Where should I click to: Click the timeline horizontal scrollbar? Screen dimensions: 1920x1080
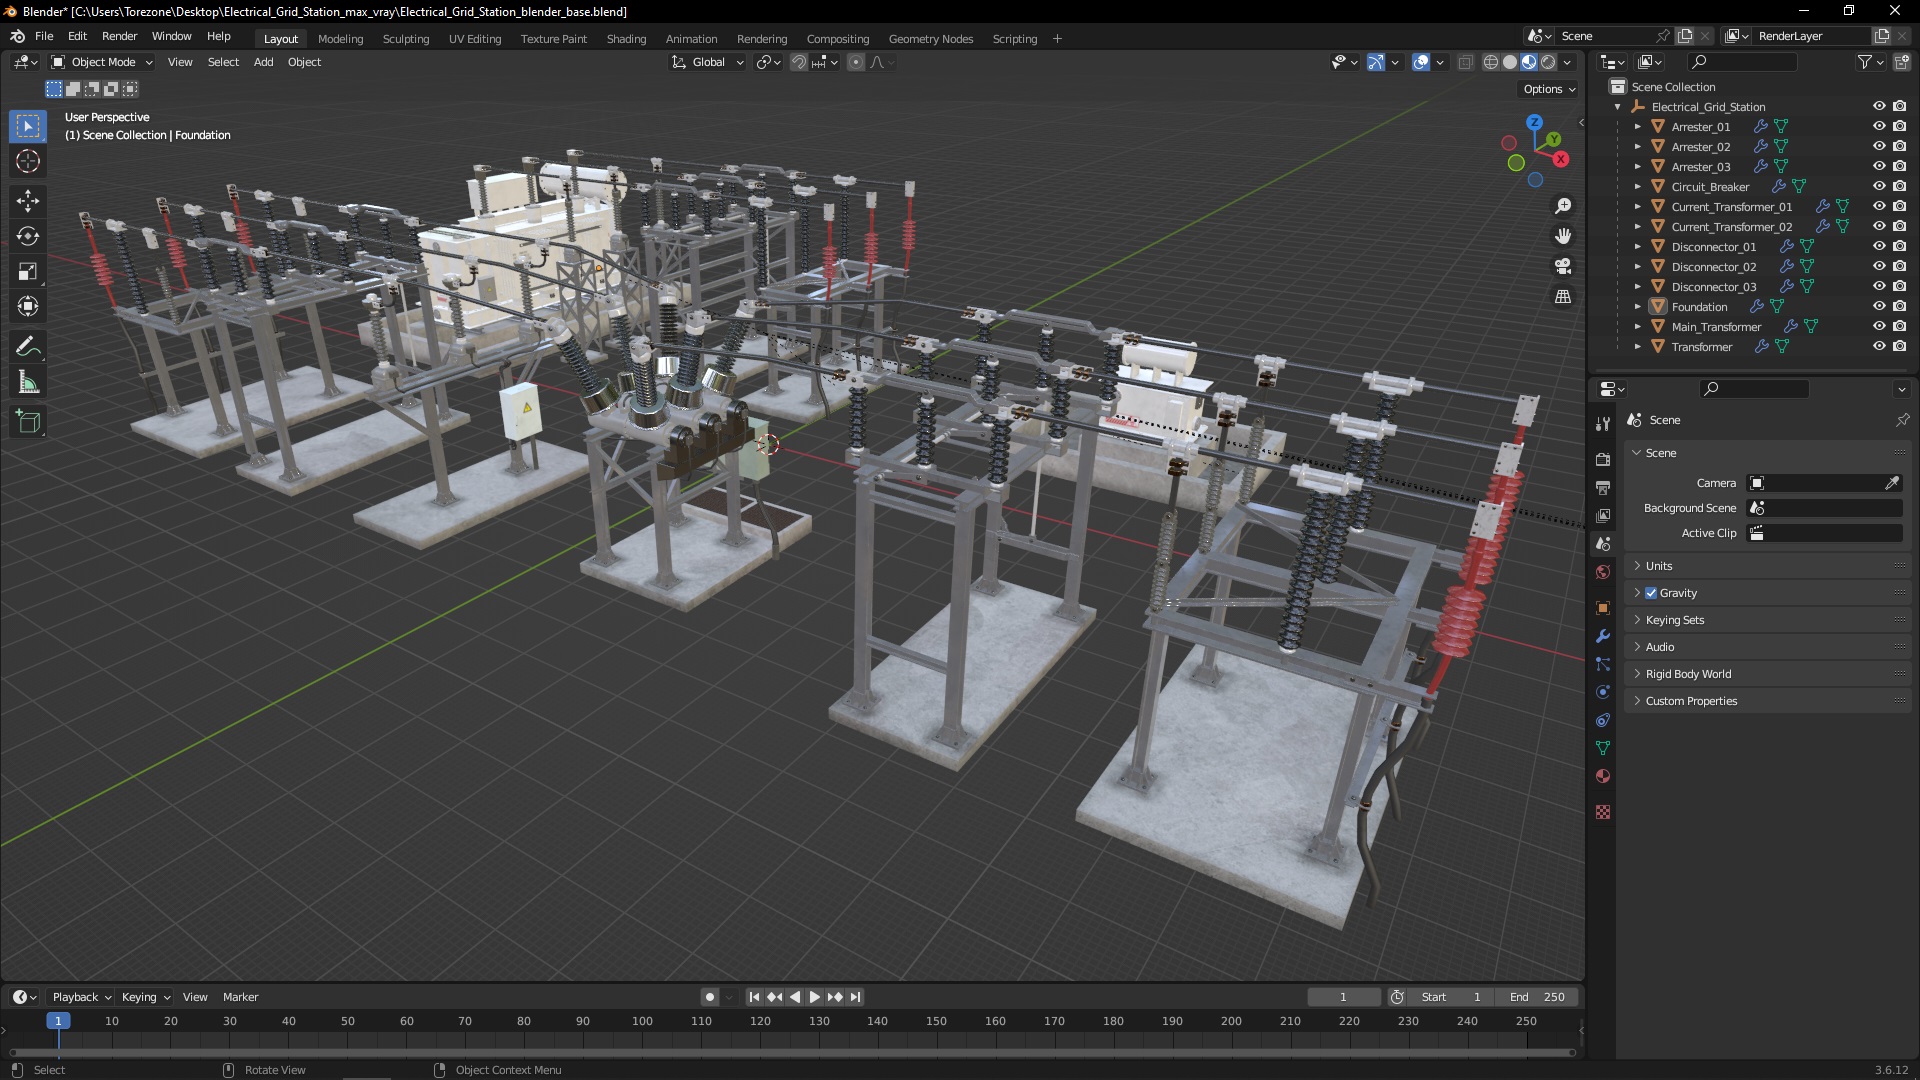click(792, 1052)
